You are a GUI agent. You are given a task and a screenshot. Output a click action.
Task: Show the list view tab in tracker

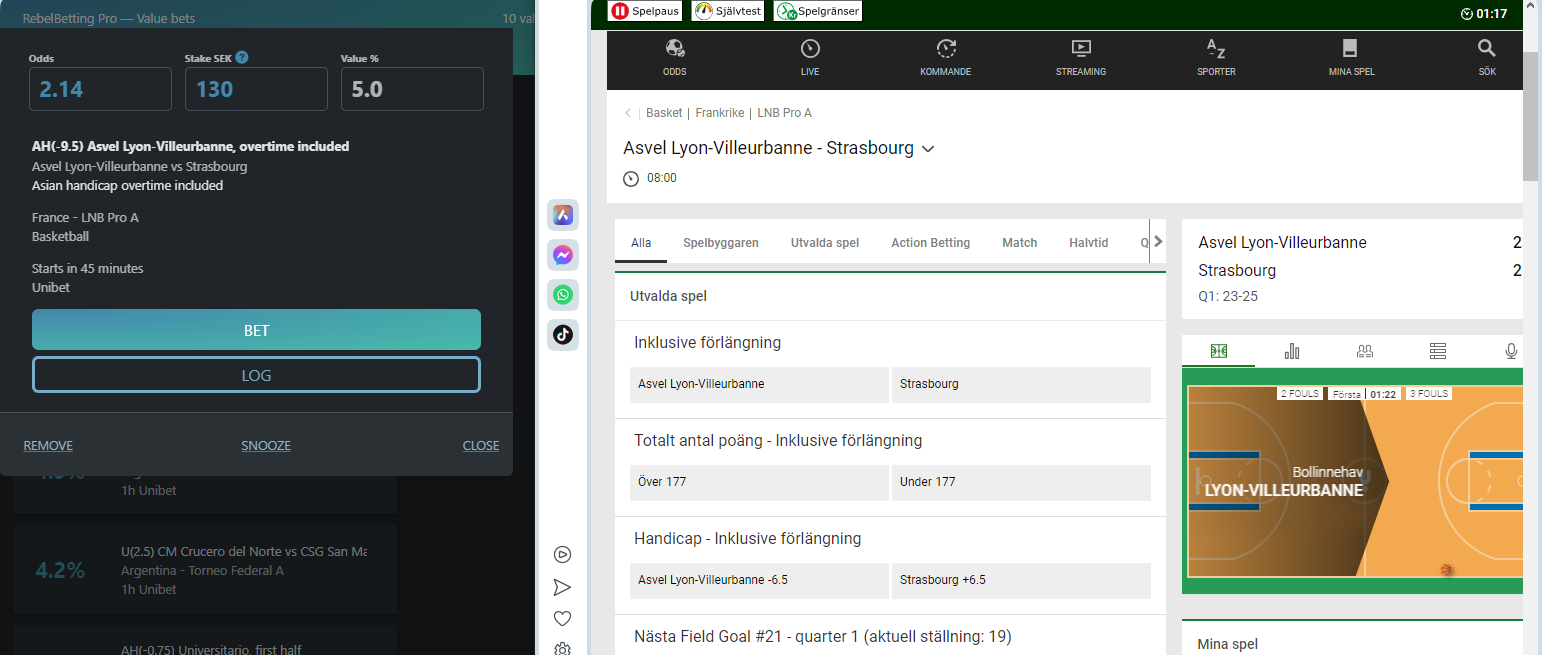[1438, 351]
